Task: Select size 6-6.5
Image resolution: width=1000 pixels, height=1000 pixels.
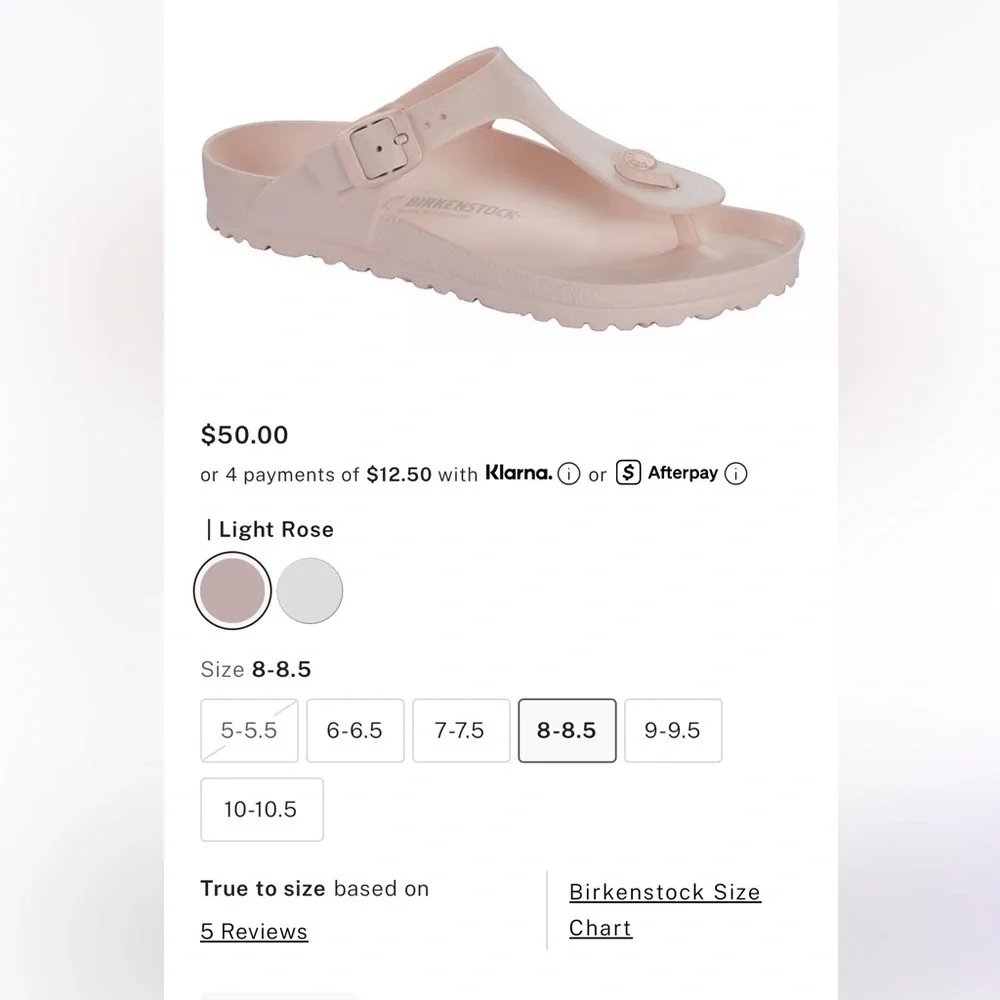Action: coord(355,731)
